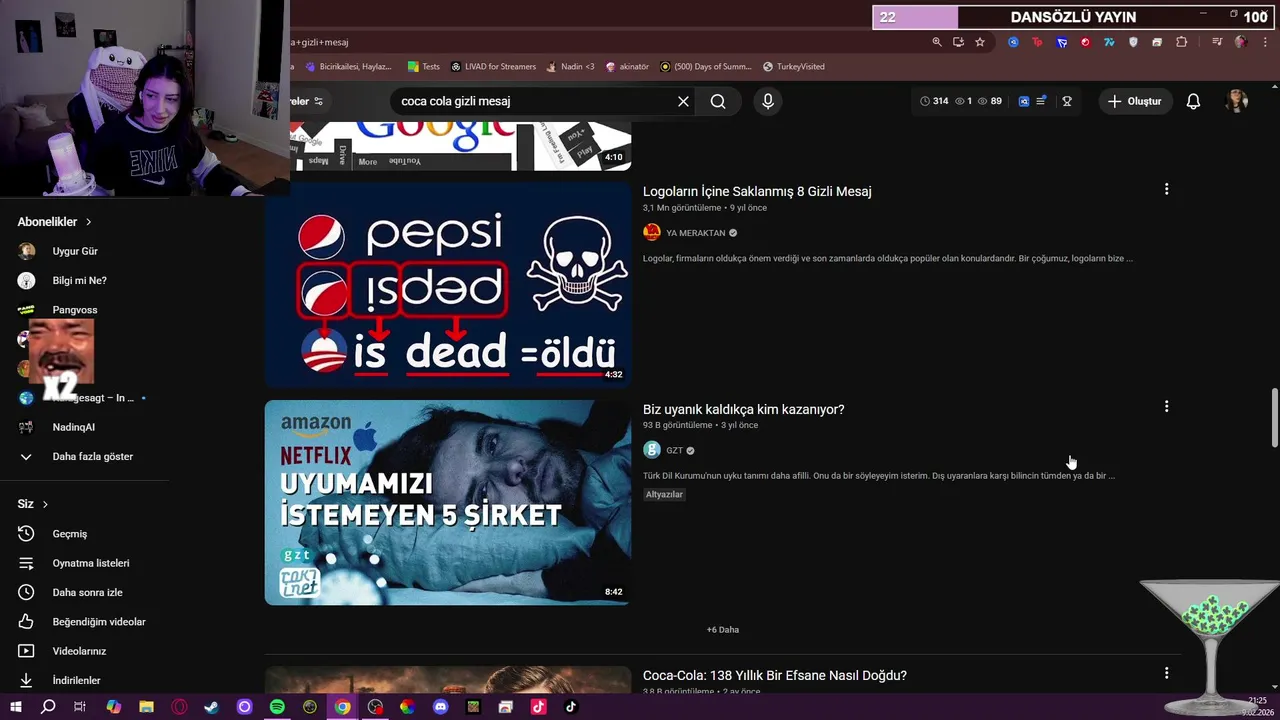This screenshot has width=1280, height=720.
Task: Start voice search with microphone icon
Action: pyautogui.click(x=768, y=101)
